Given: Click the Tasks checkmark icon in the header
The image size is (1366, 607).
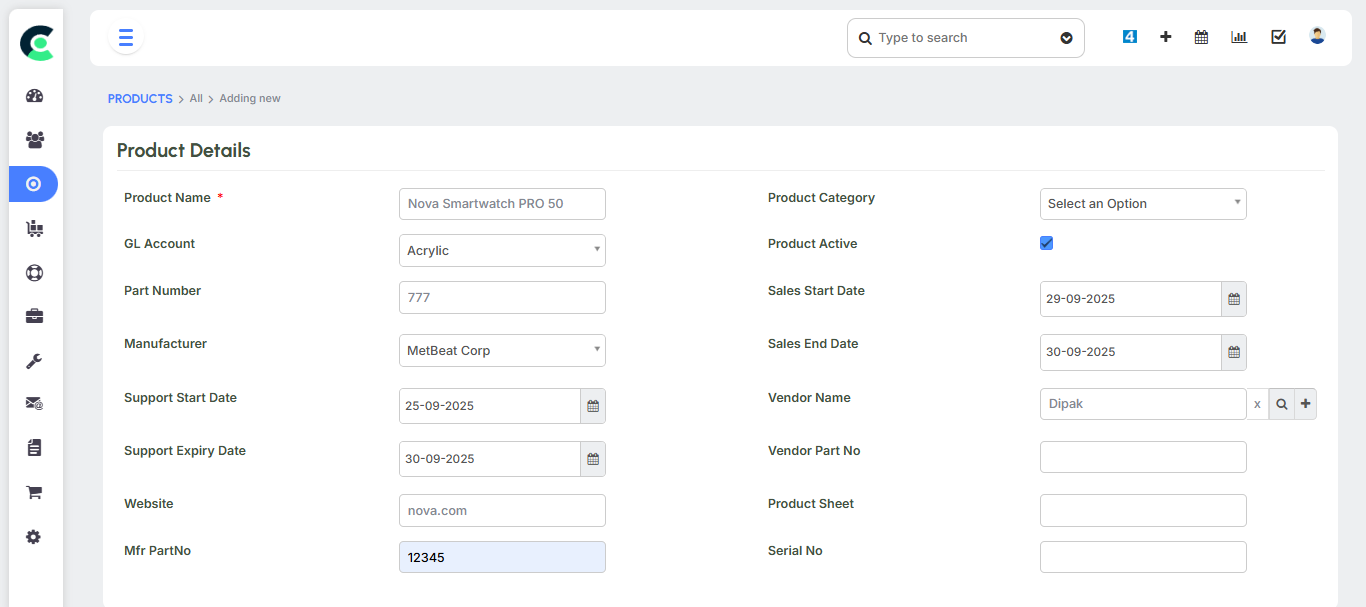Looking at the screenshot, I should [1278, 36].
